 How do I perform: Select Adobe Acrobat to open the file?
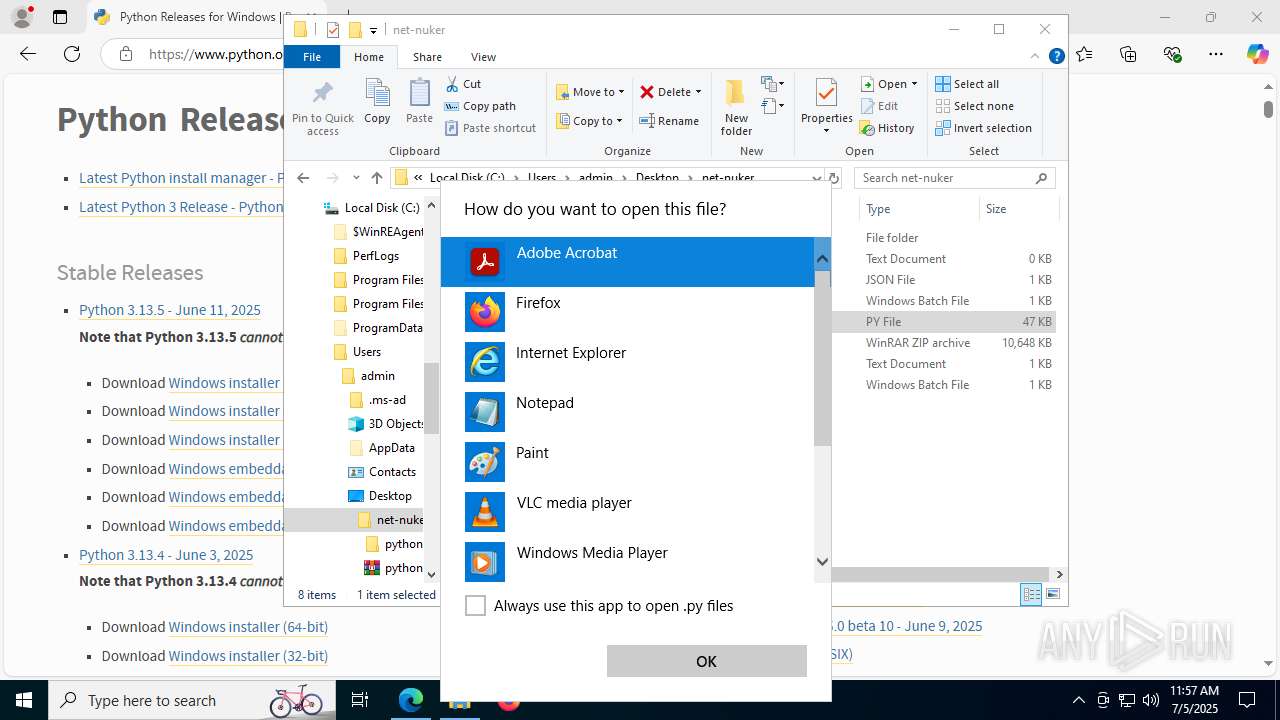coord(628,262)
